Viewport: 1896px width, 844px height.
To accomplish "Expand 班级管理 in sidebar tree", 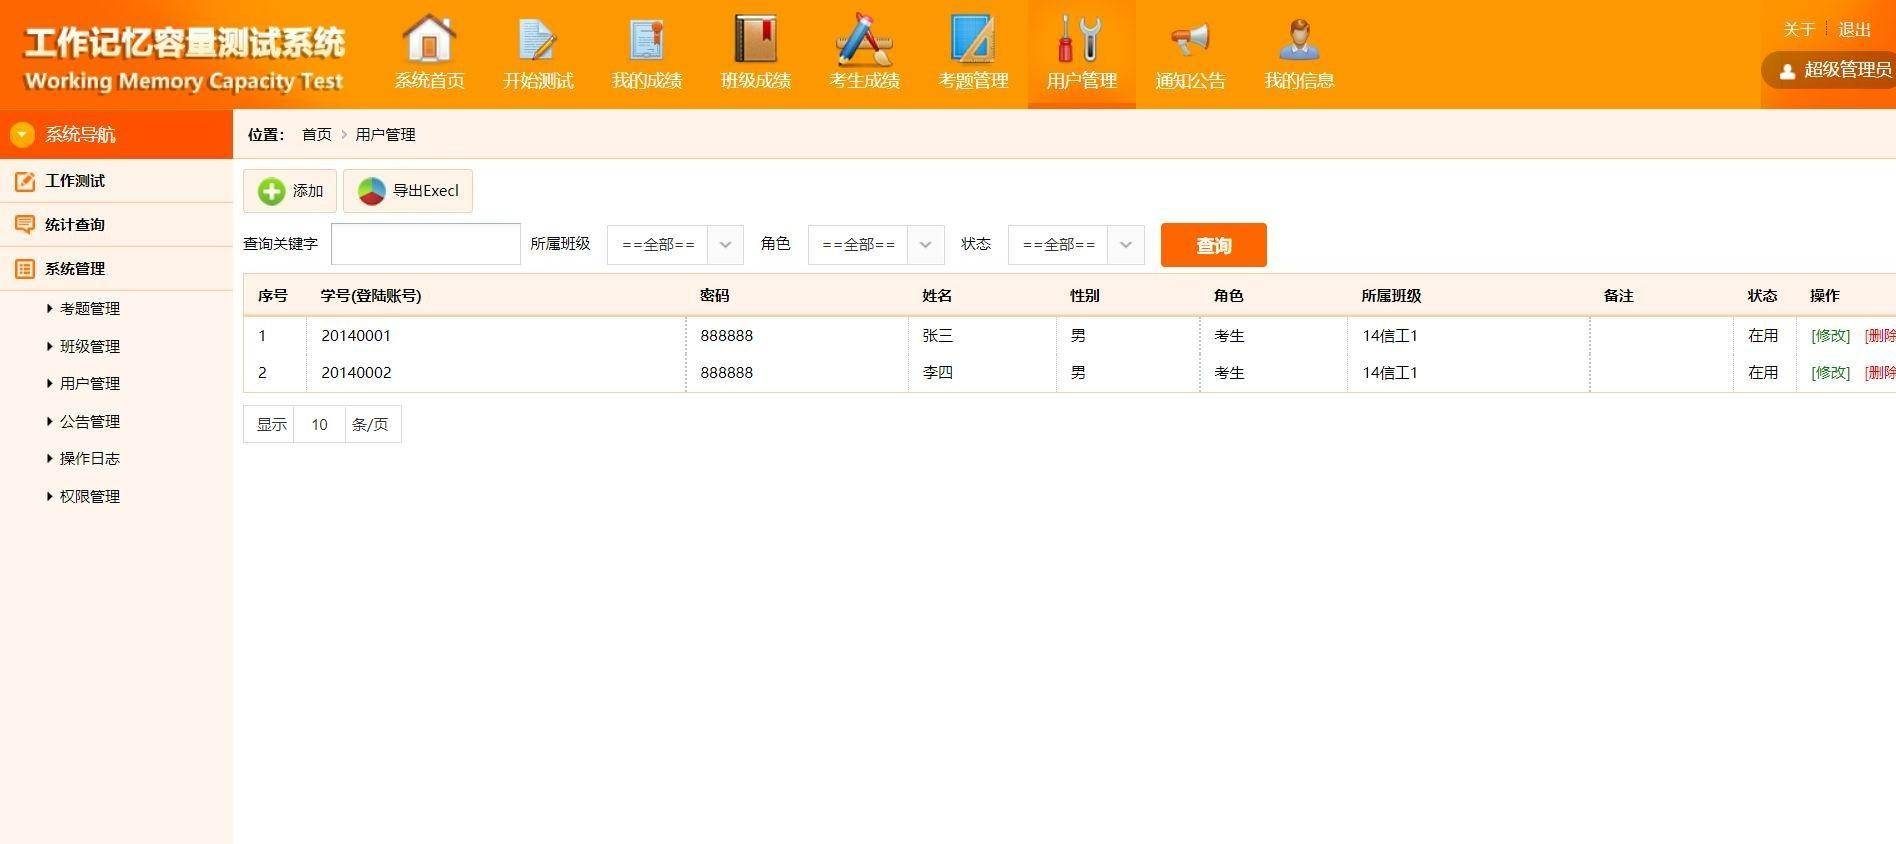I will [x=89, y=347].
